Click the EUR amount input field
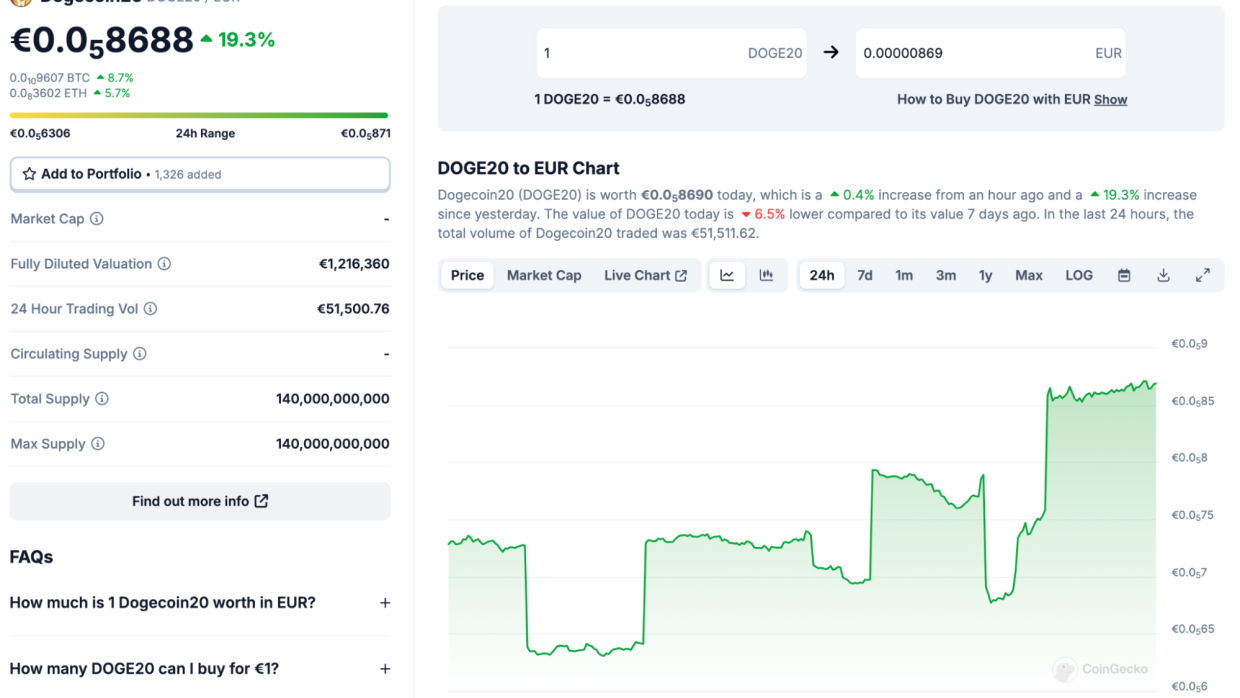 pos(990,53)
